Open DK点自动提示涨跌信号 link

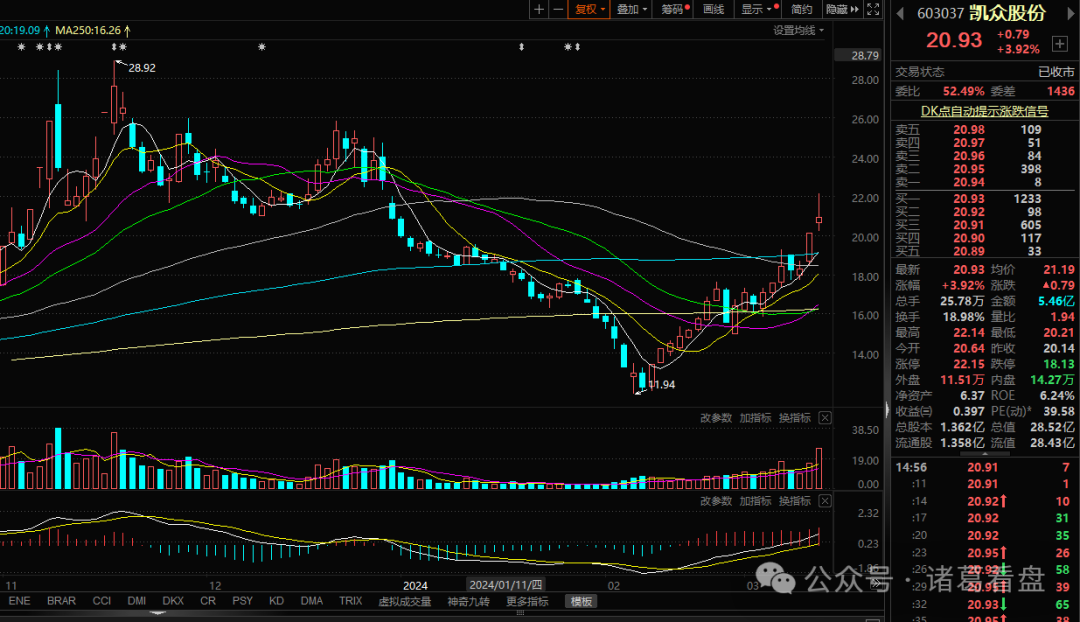click(984, 111)
